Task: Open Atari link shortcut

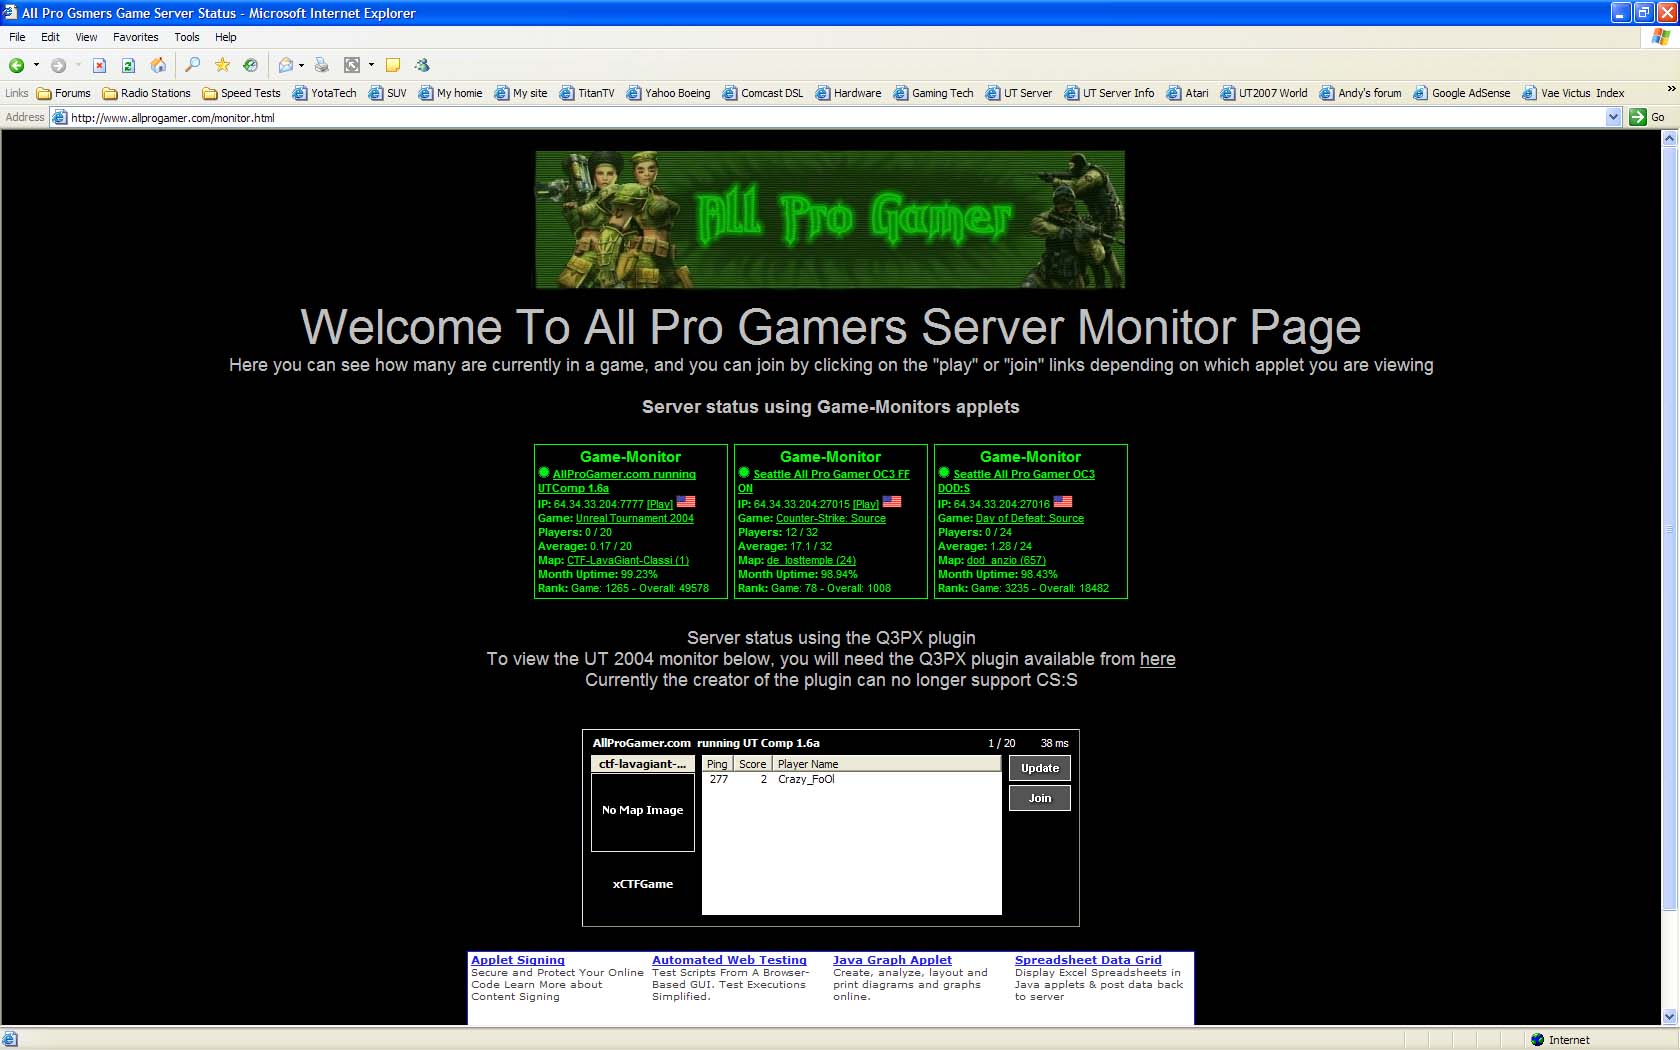Action: (1187, 93)
